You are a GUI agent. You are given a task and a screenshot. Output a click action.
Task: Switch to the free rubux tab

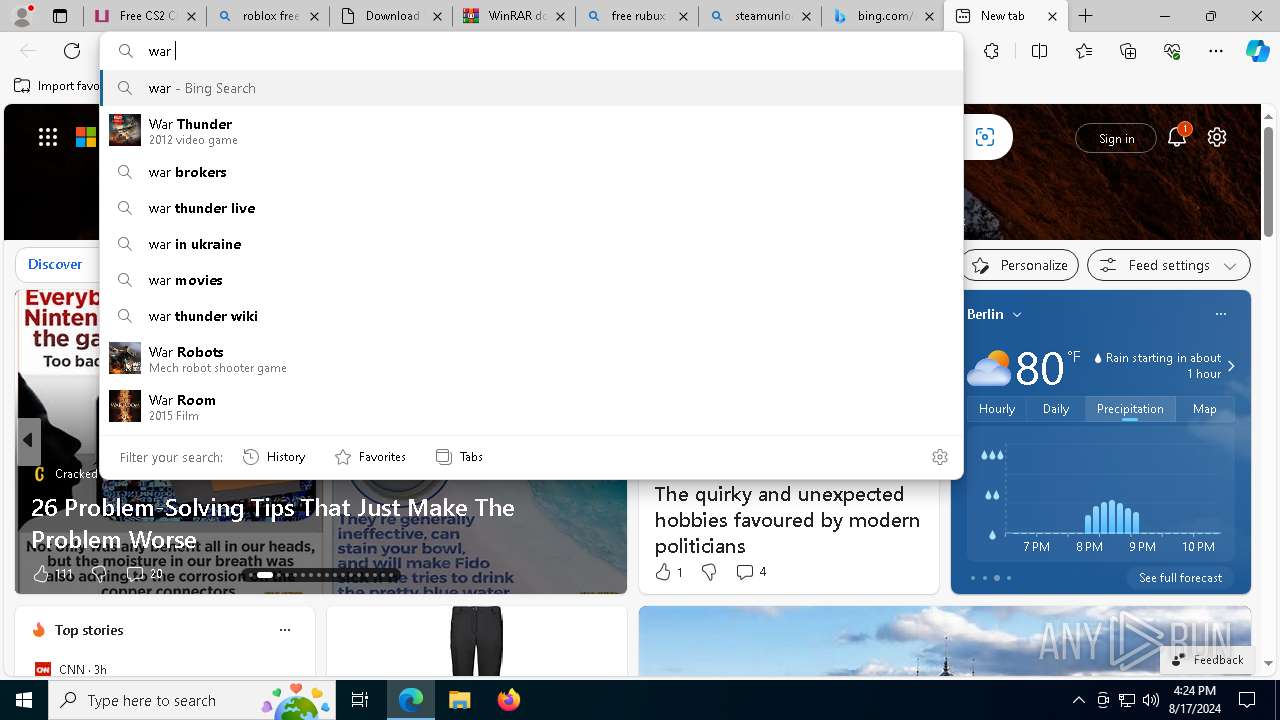point(637,16)
